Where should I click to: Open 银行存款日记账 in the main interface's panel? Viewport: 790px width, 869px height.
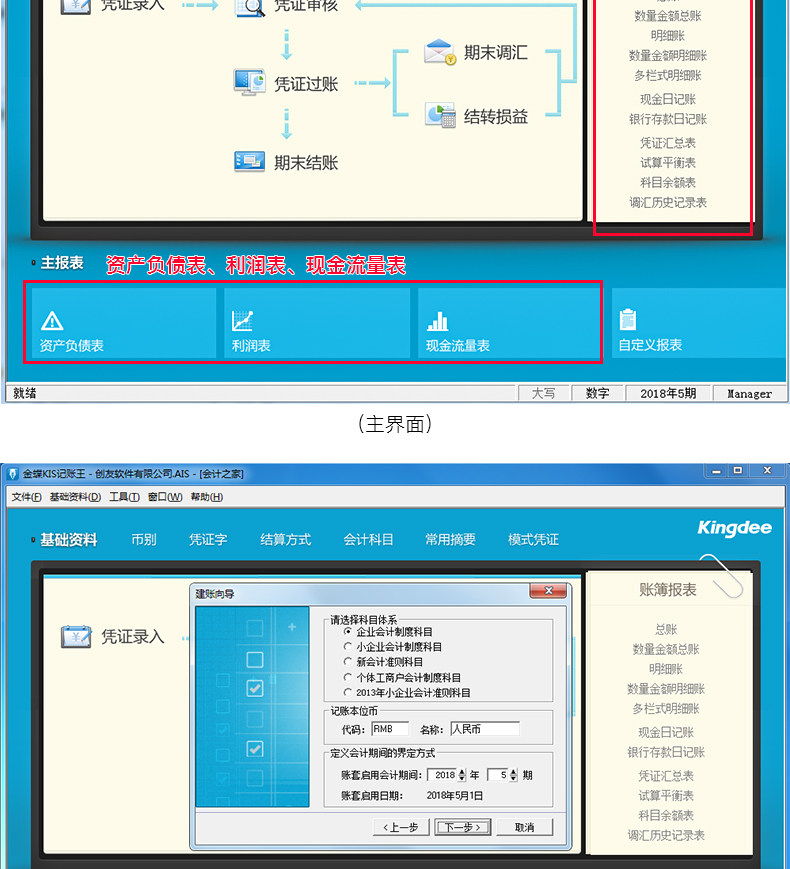[x=667, y=119]
